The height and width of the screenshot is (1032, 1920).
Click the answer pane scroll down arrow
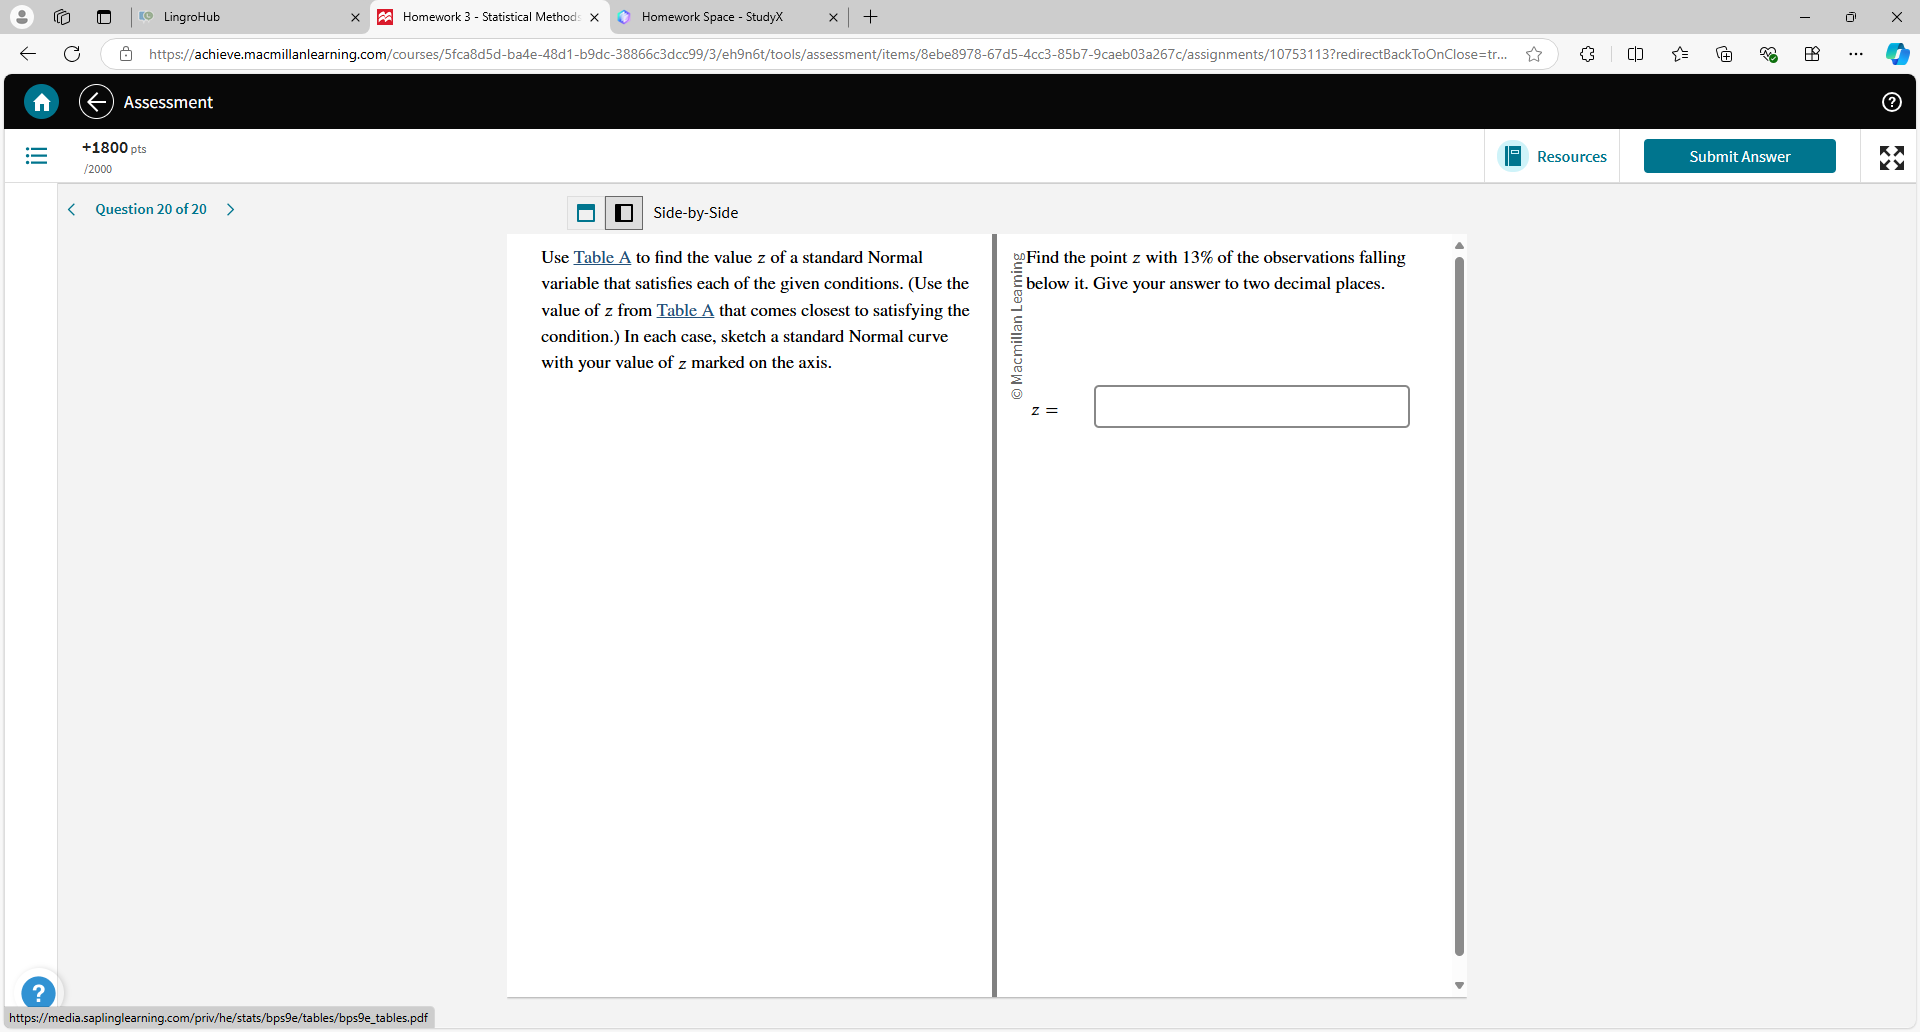[1459, 986]
